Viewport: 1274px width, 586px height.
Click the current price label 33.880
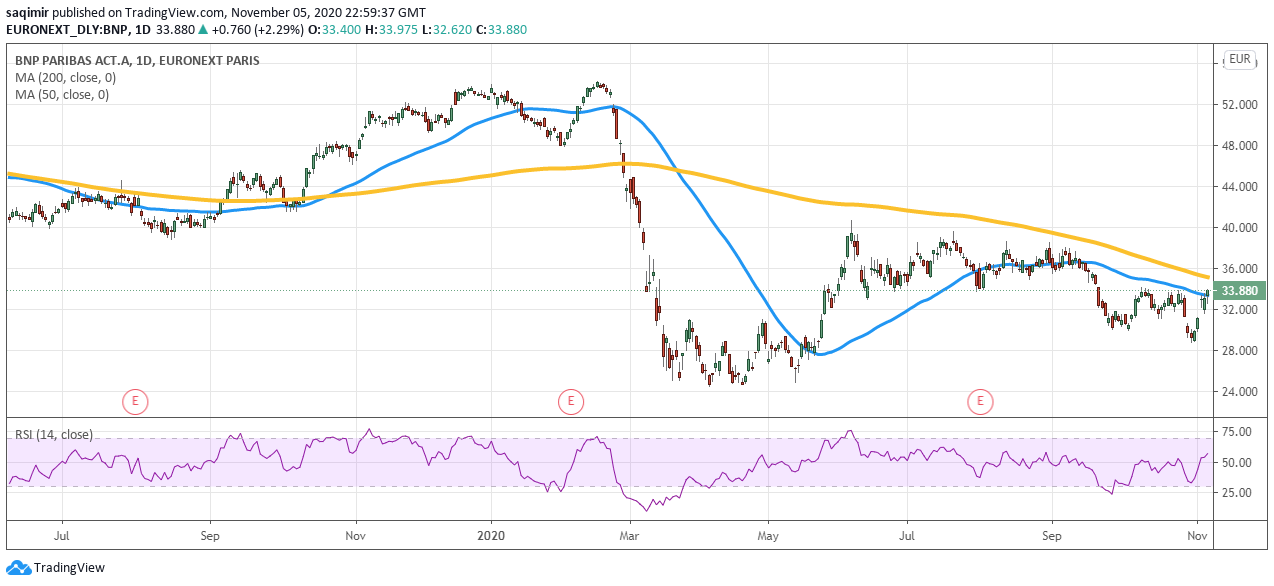pyautogui.click(x=1239, y=292)
